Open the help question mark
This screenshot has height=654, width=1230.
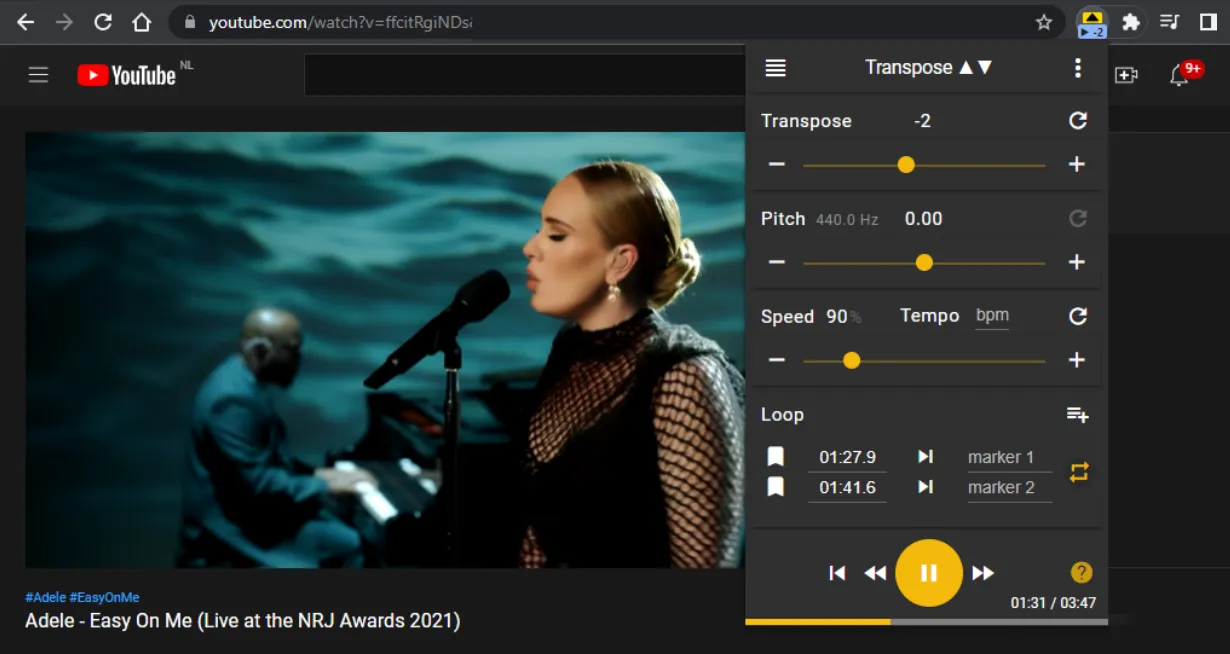click(x=1081, y=572)
